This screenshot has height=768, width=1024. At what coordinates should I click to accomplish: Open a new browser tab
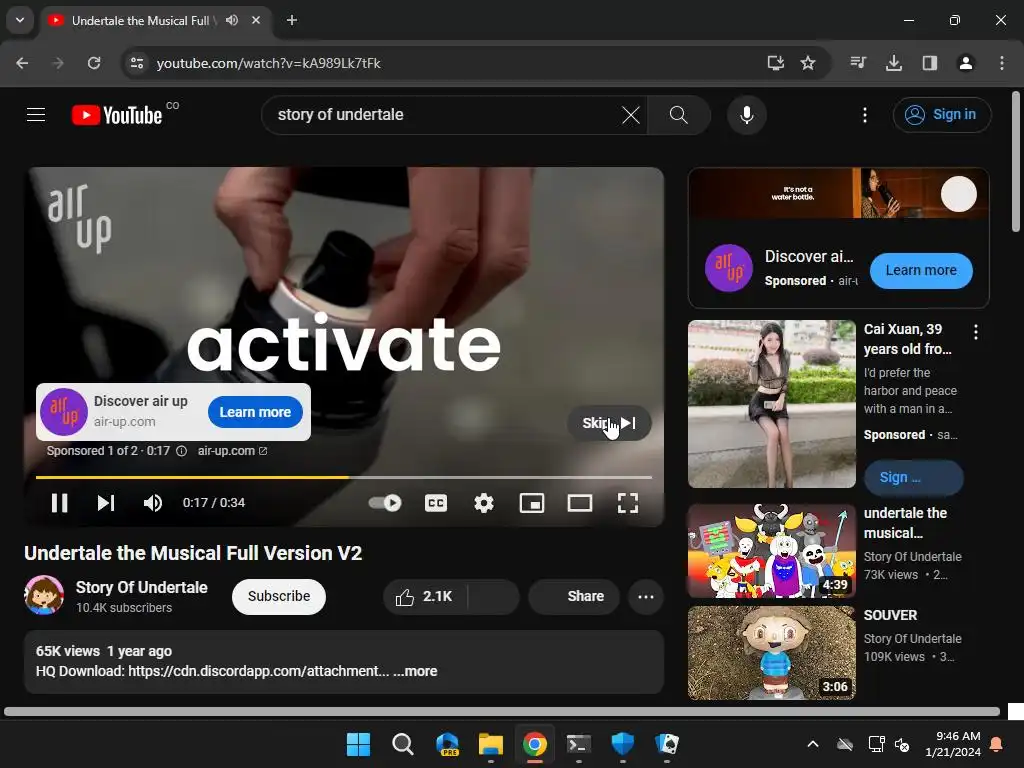coord(292,20)
